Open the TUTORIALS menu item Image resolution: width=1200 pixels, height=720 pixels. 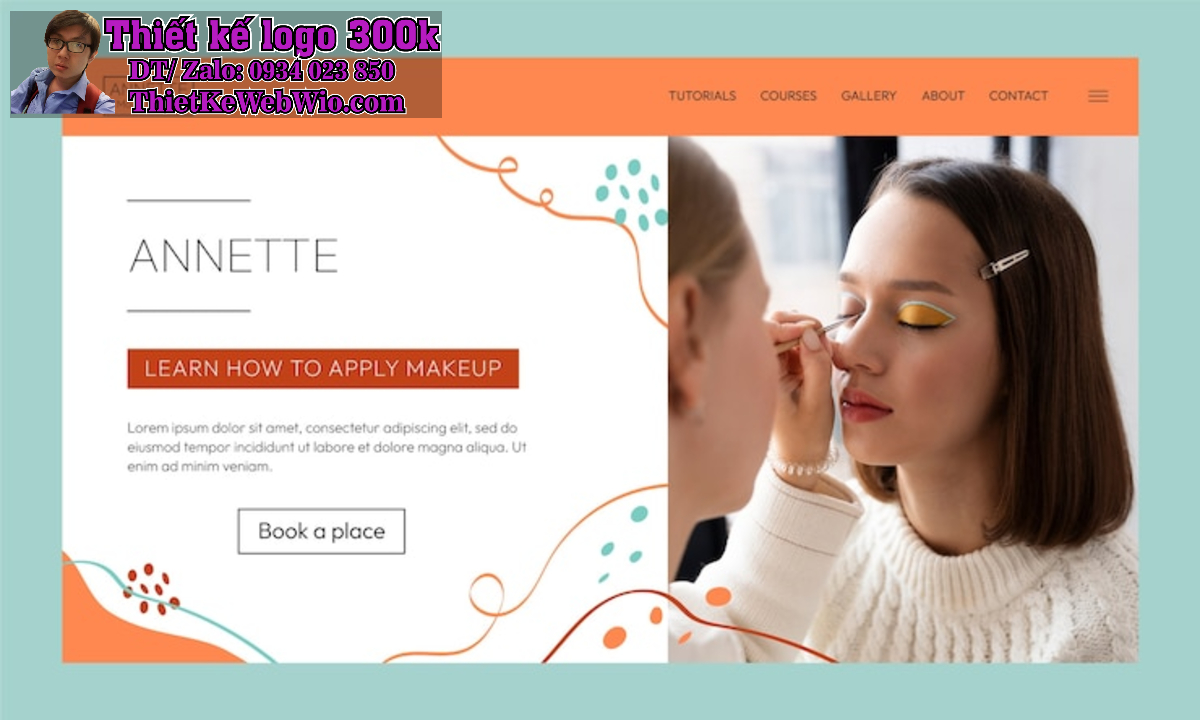click(x=702, y=96)
